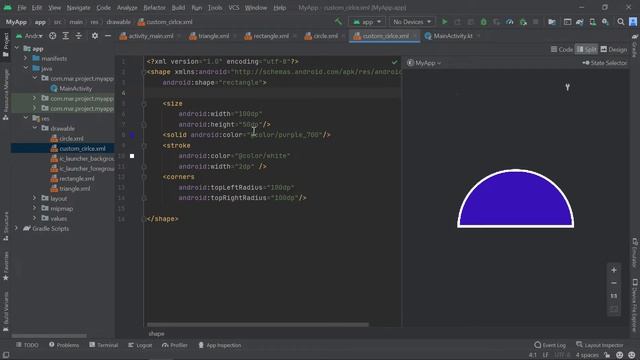Open project panel settings gear
This screenshot has width=640, height=360.
click(x=95, y=36)
